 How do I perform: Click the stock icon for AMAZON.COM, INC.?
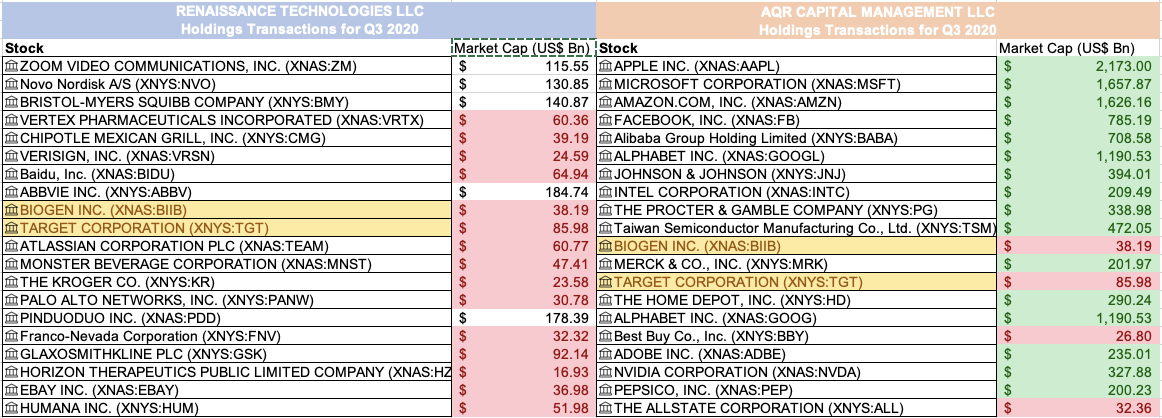(605, 102)
